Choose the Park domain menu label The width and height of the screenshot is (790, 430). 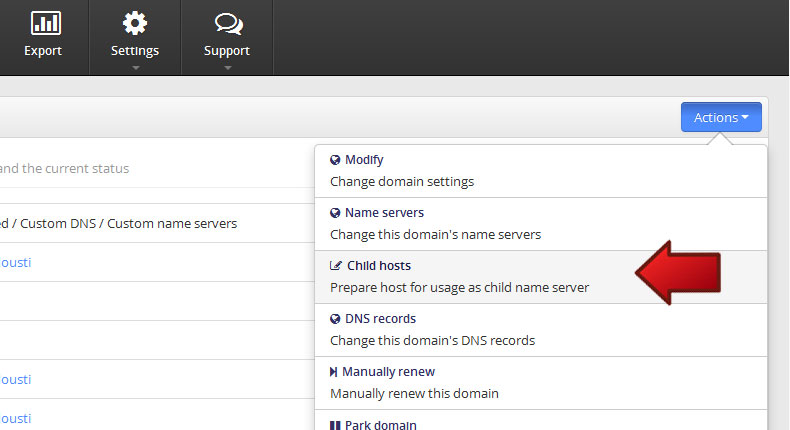point(380,425)
